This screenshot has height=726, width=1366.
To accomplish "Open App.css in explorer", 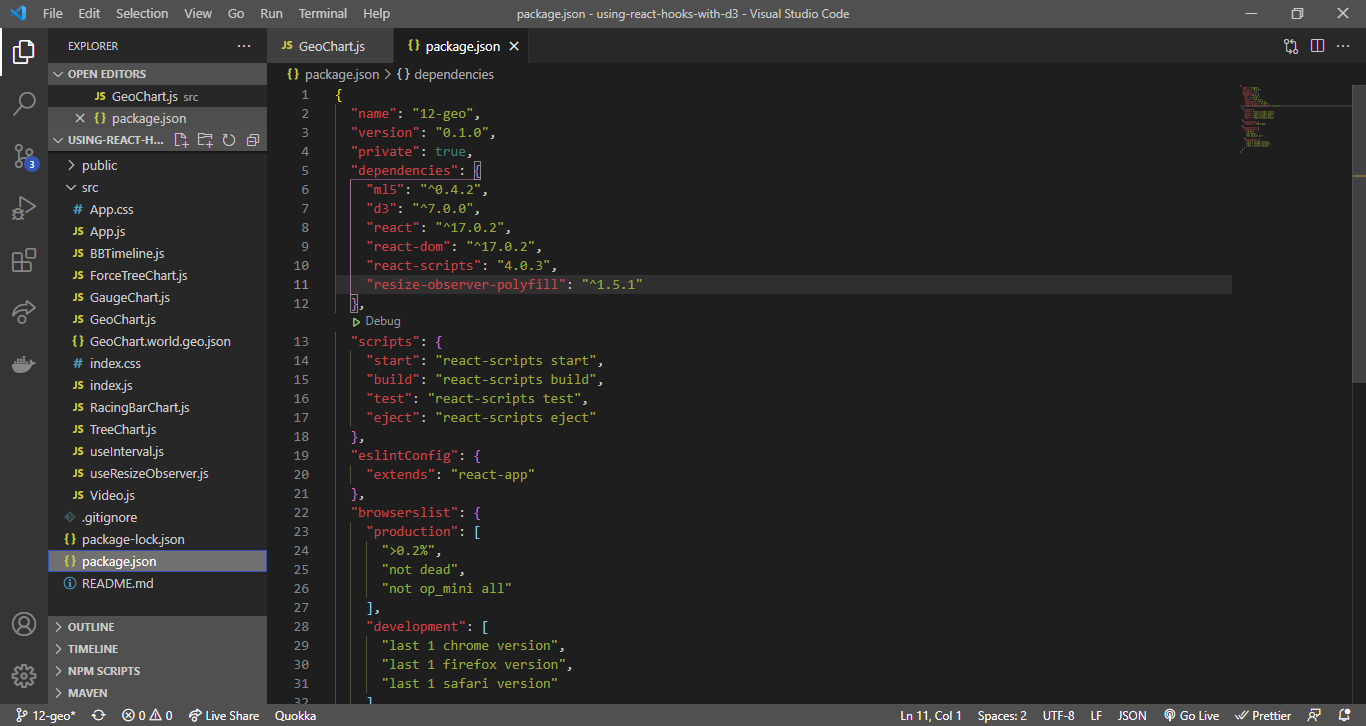I will tap(157, 210).
